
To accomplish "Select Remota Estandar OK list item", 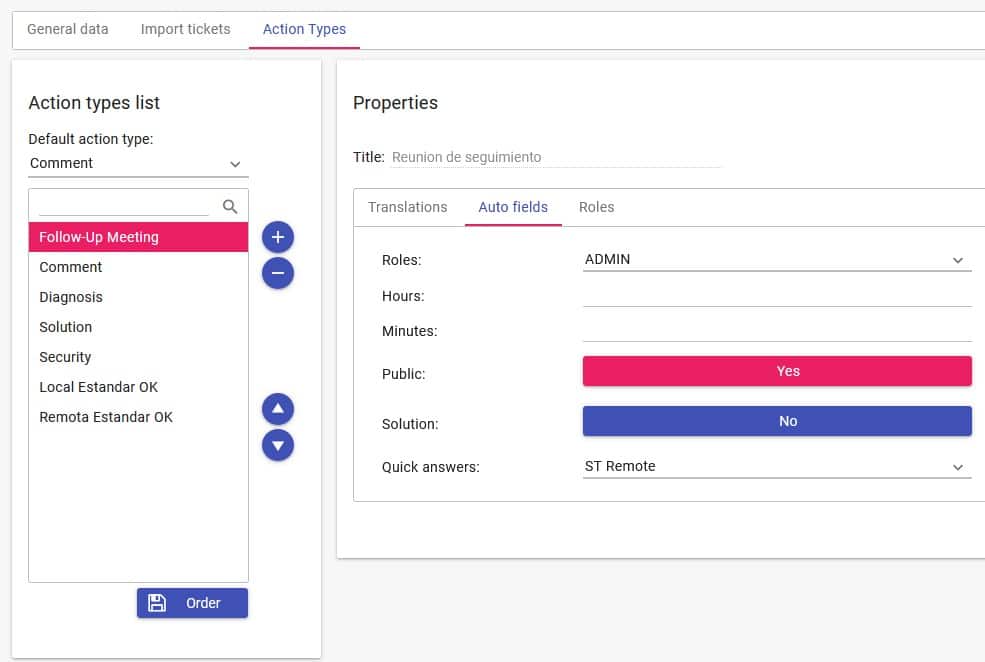I will click(106, 417).
